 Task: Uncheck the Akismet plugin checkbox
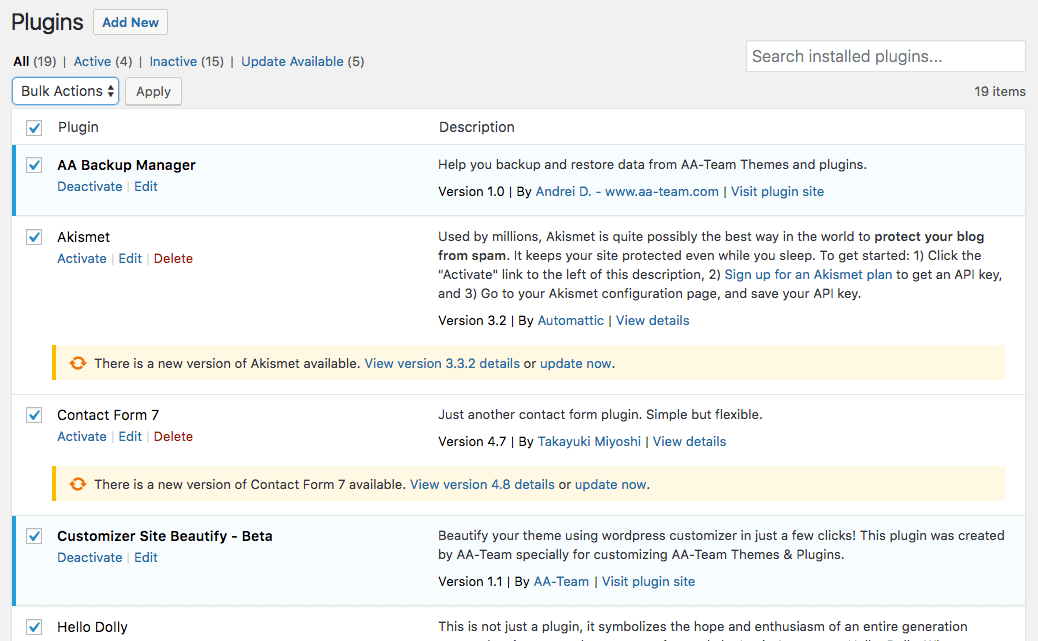point(34,237)
